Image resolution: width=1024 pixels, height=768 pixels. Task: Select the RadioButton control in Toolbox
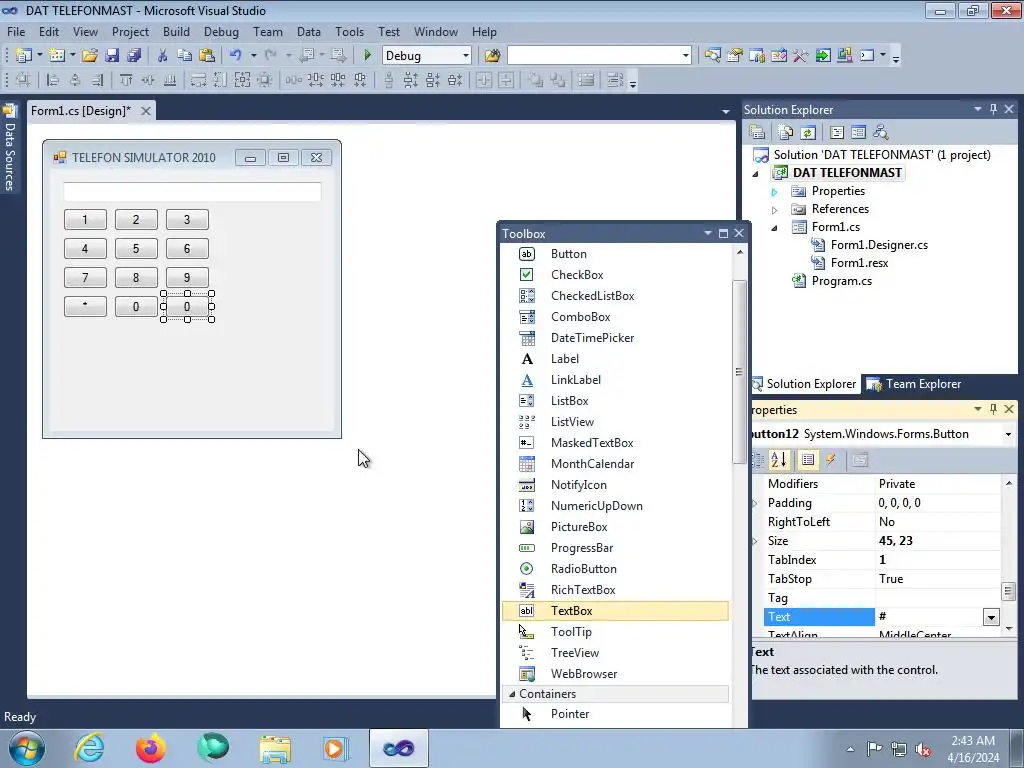(x=615, y=569)
